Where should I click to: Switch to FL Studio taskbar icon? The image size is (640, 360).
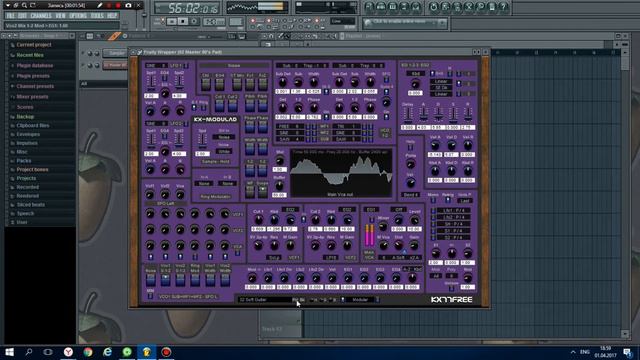click(147, 352)
